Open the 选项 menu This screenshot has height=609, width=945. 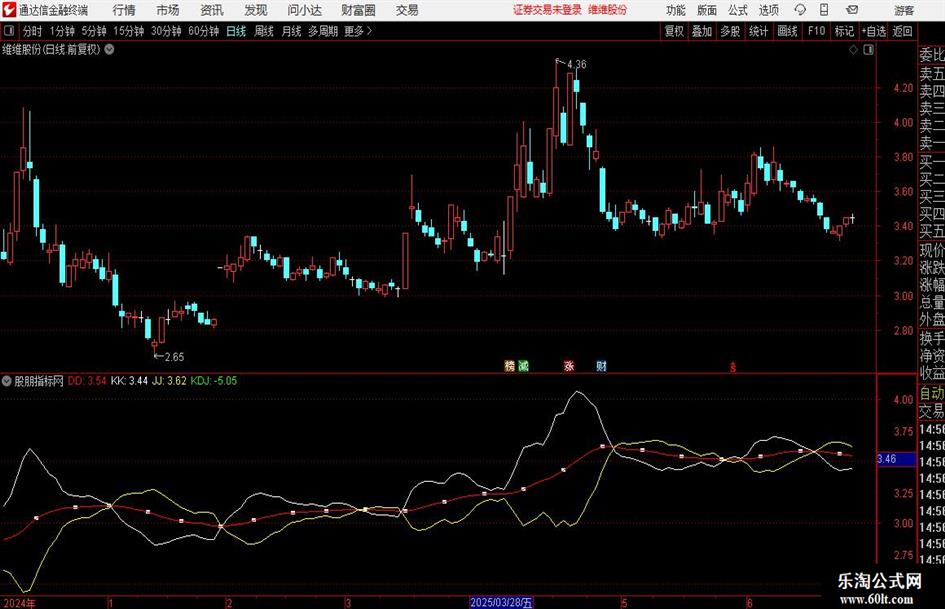pos(768,10)
